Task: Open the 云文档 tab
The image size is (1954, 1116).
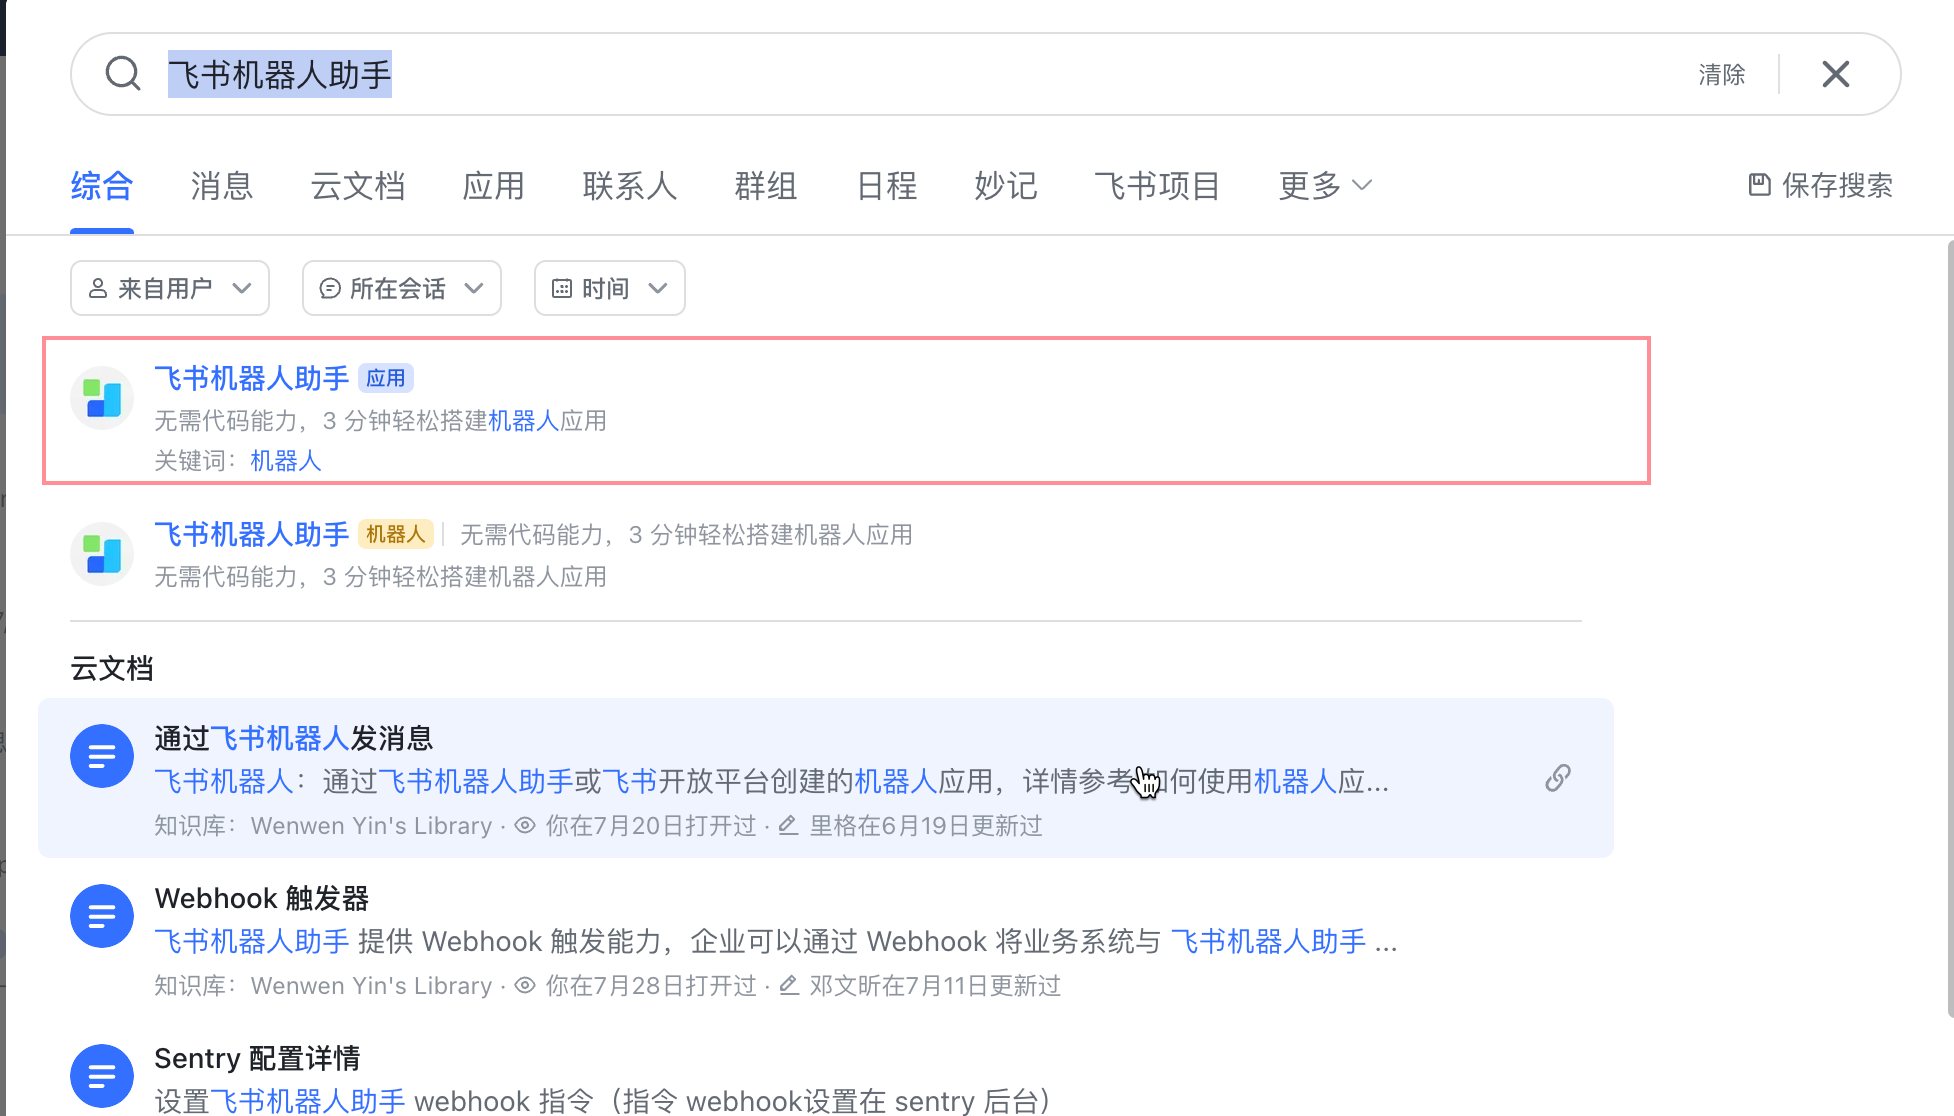Action: click(x=358, y=186)
